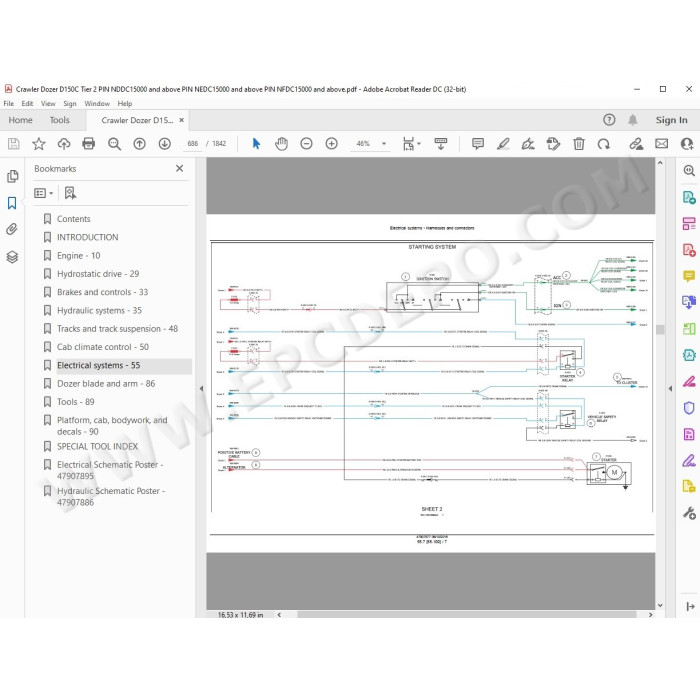Click the horizontal scrollbar right arrow
This screenshot has width=700, height=700.
coord(650,615)
